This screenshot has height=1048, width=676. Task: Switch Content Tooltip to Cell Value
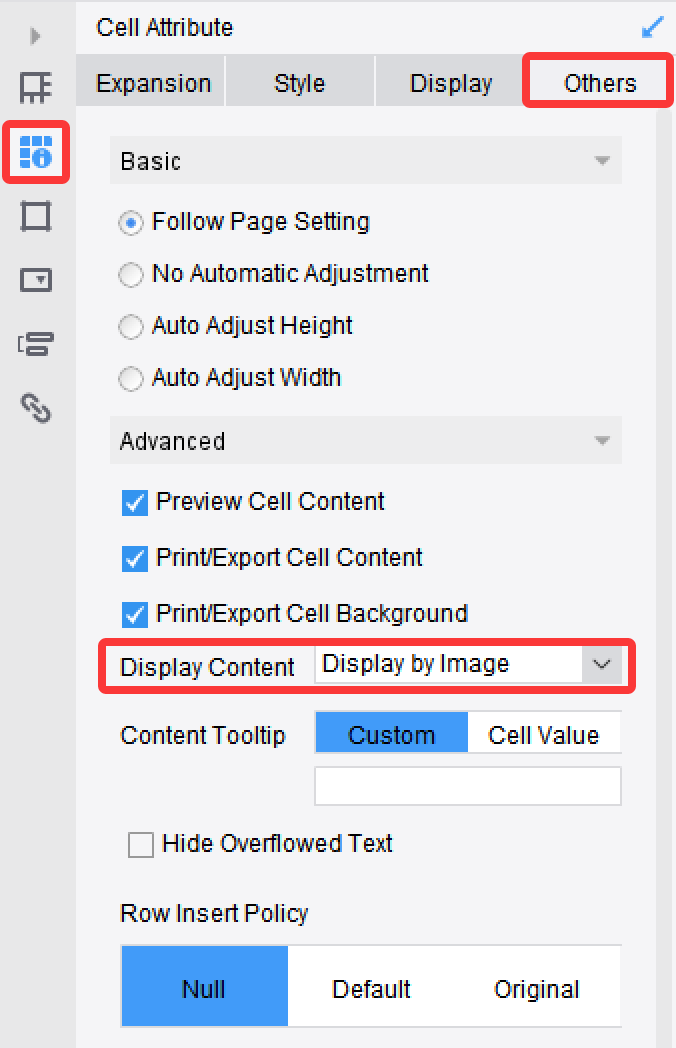pos(544,733)
